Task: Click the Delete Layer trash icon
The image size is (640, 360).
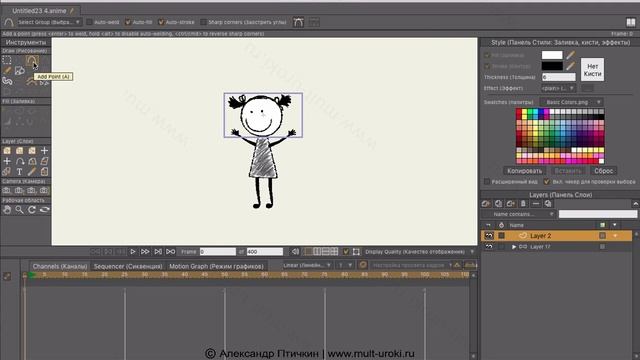Action: (x=523, y=203)
